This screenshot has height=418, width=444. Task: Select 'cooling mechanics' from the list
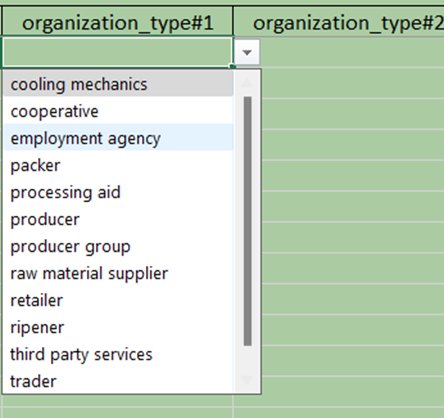tap(118, 84)
